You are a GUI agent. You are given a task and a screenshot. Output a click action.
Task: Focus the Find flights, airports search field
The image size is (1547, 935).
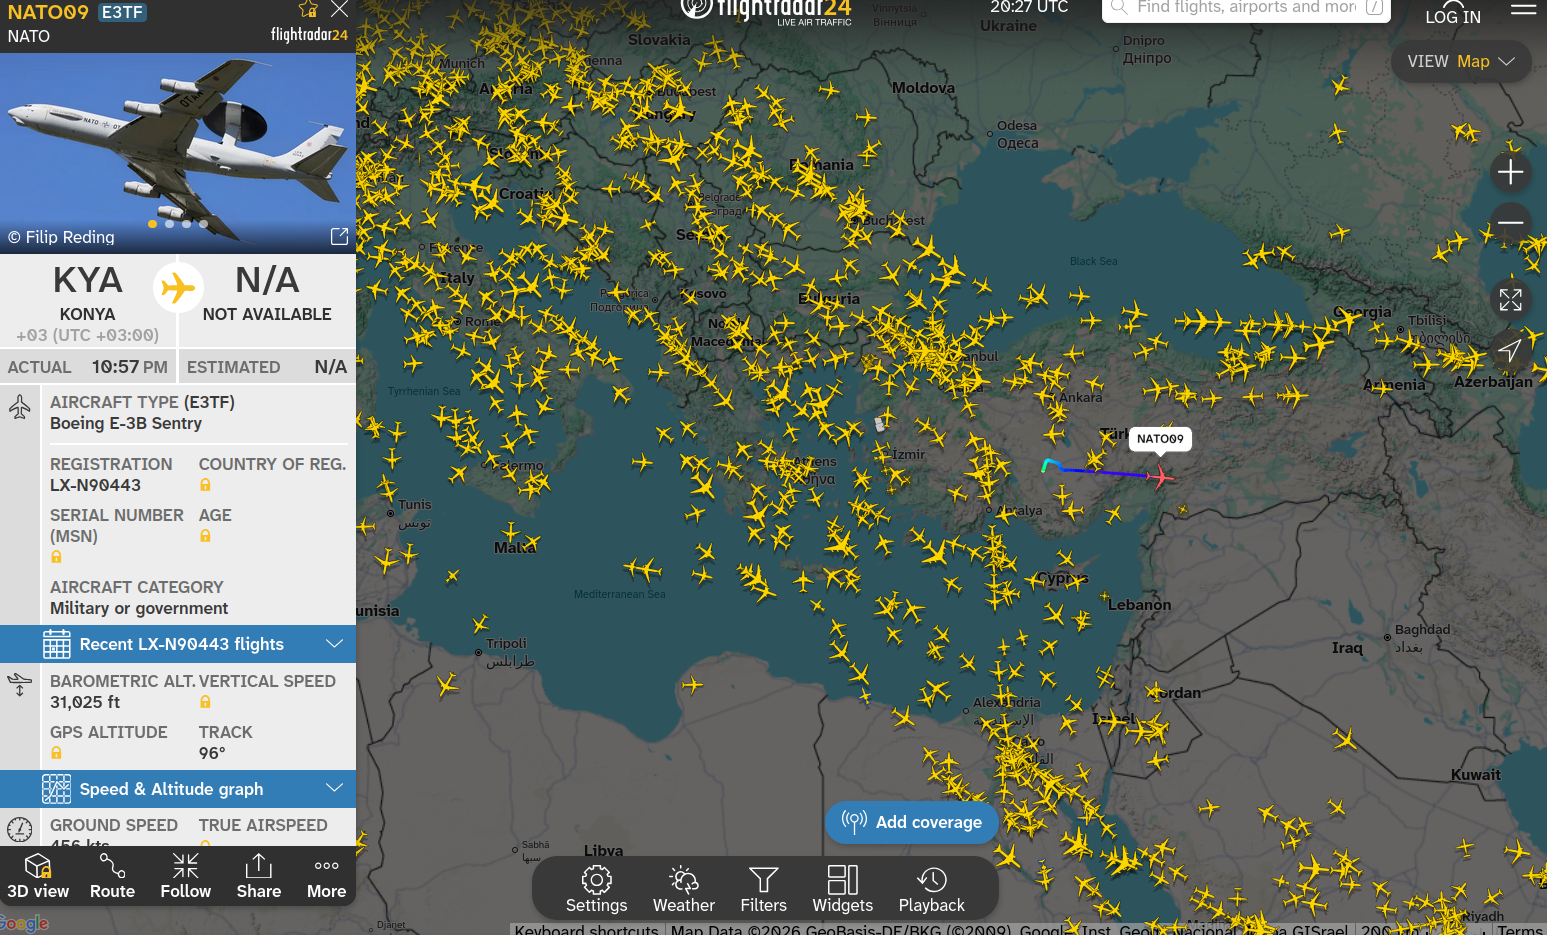click(x=1246, y=9)
